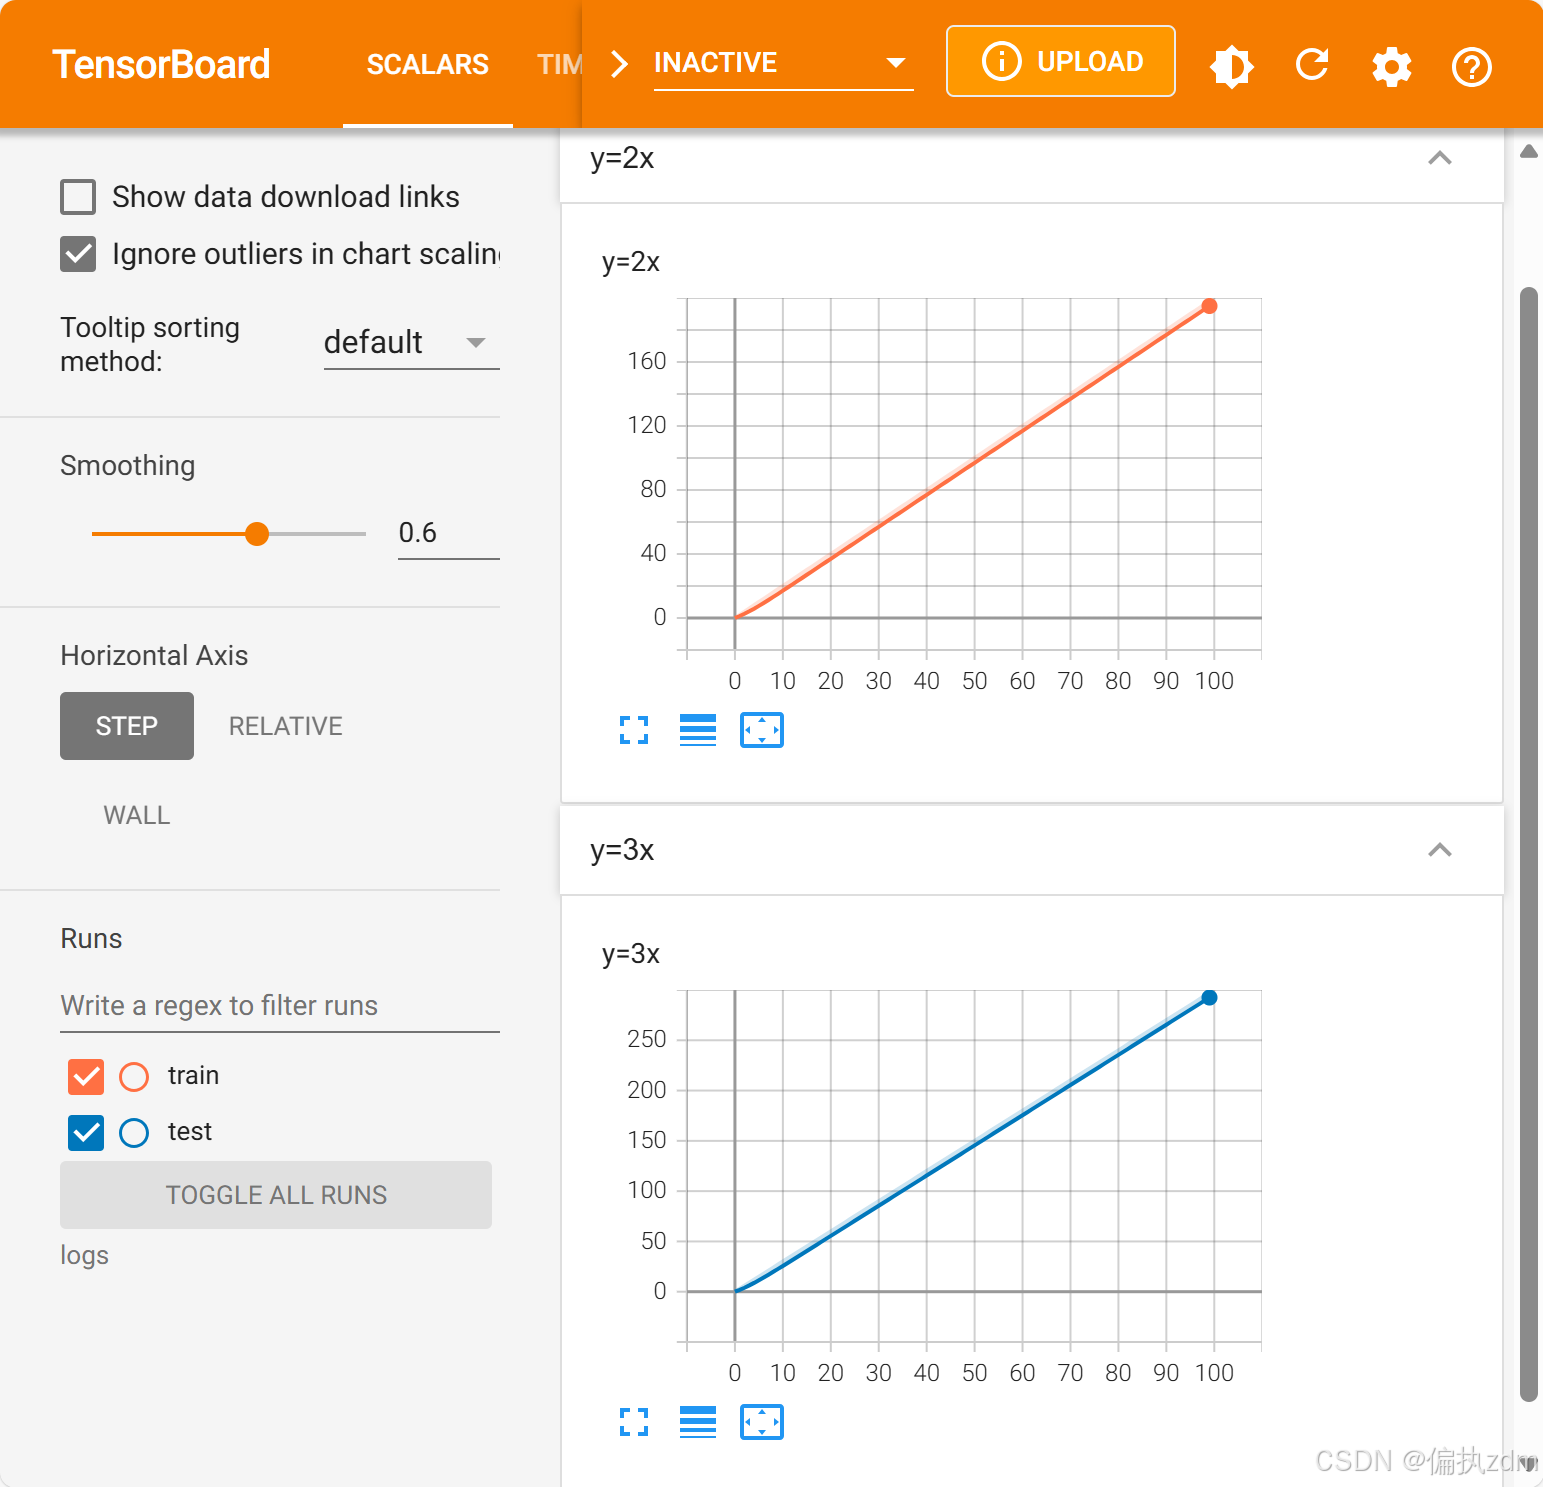
Task: Click the Smoothing slider handle
Action: coord(257,534)
